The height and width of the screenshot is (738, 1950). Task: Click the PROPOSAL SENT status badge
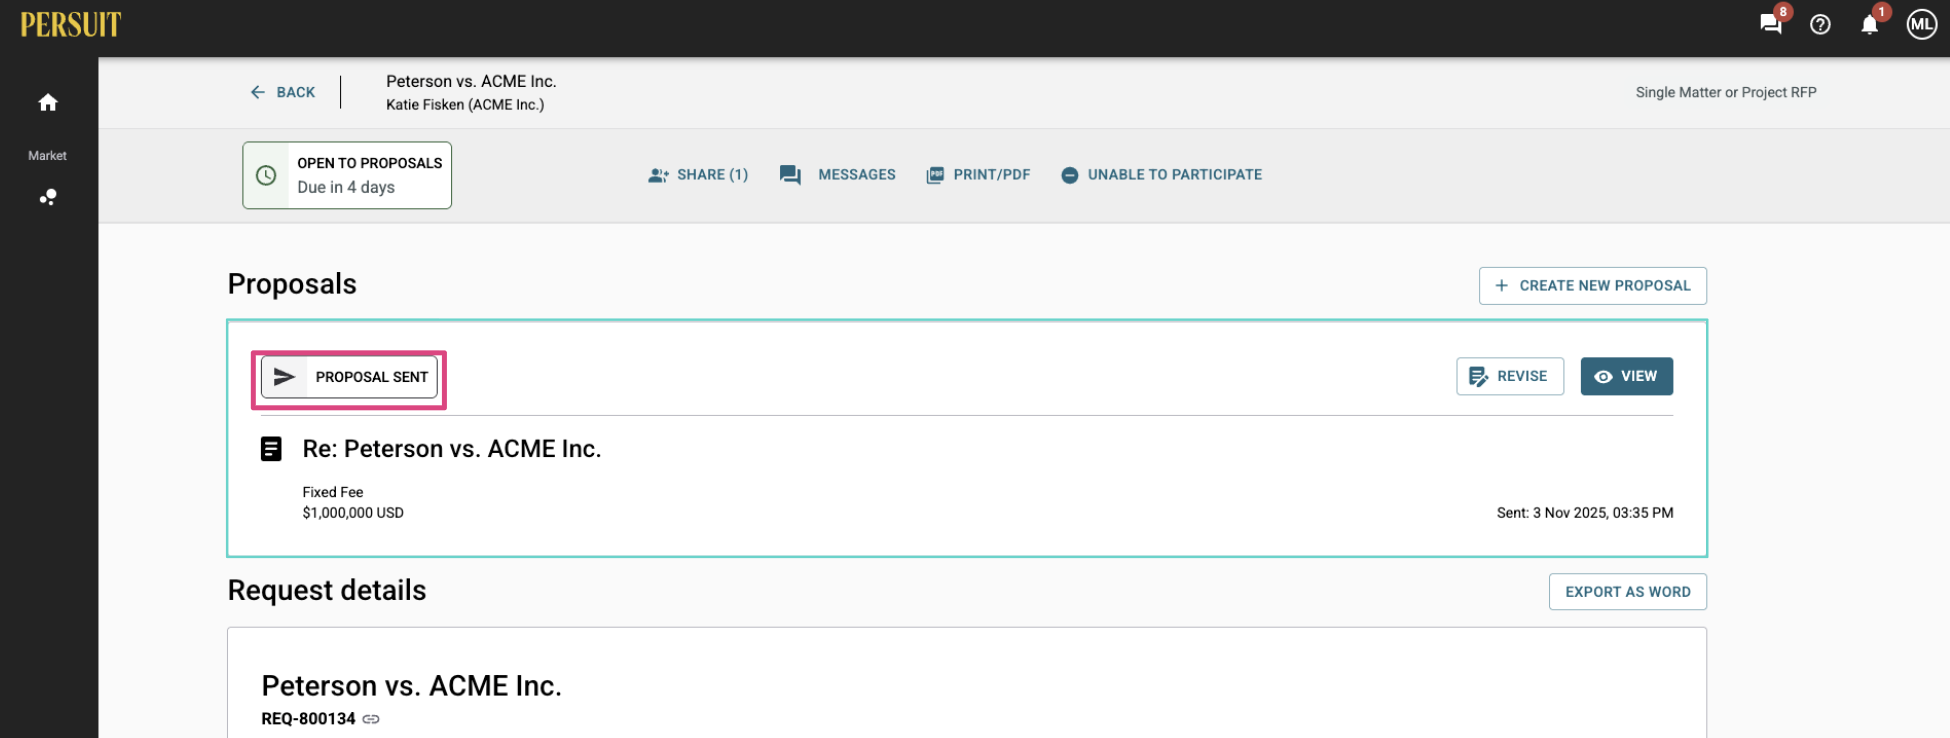pos(349,377)
